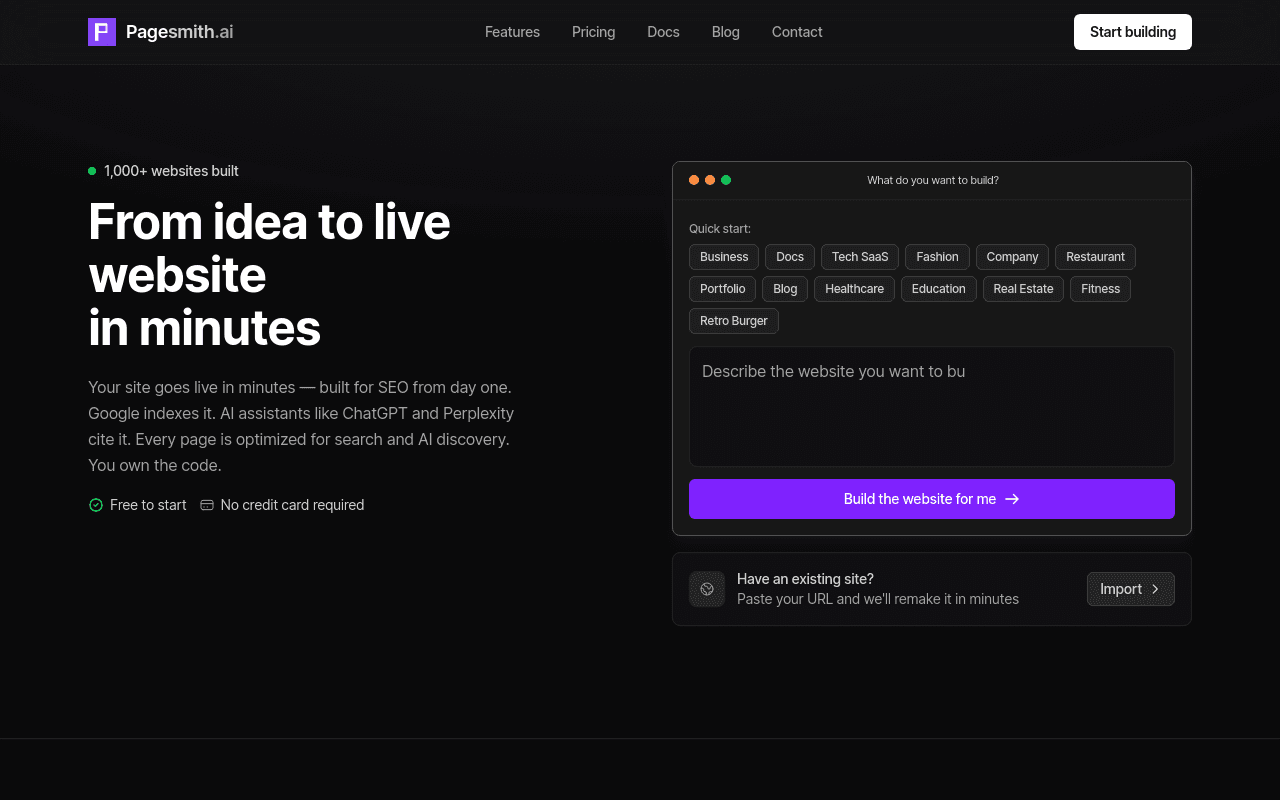Focus the website description text area
This screenshot has width=1280, height=800.
point(932,407)
